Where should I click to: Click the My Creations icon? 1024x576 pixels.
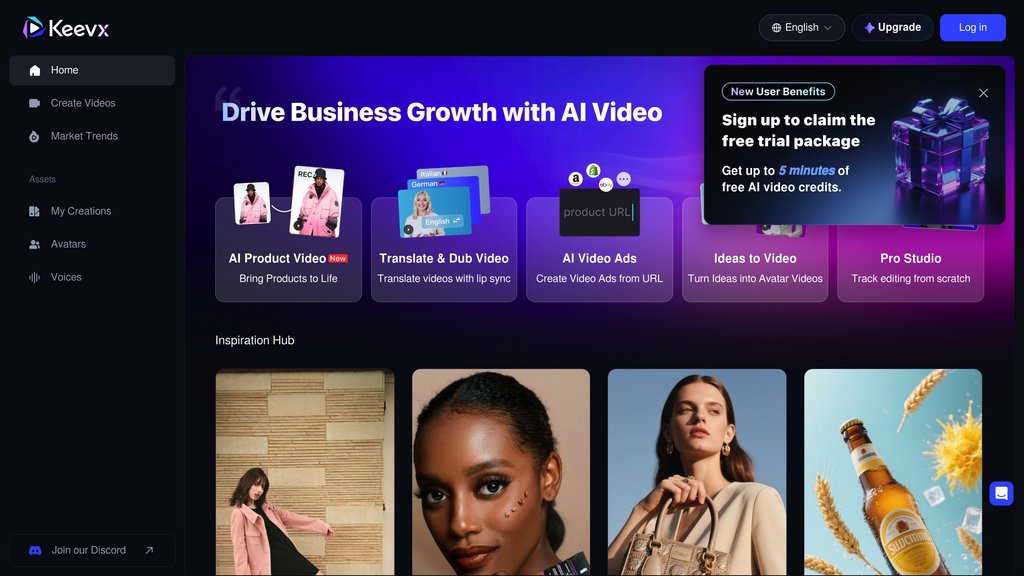click(x=35, y=212)
